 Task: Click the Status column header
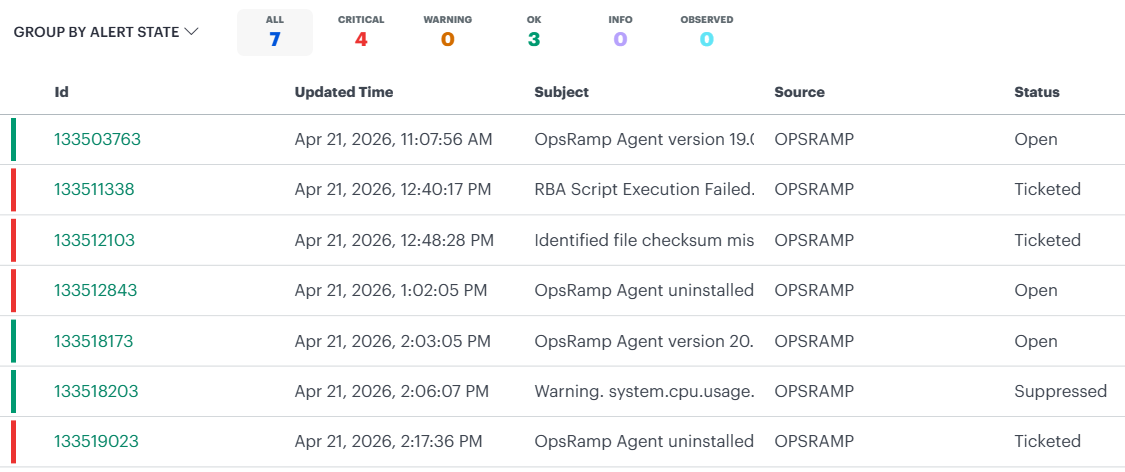pyautogui.click(x=1036, y=92)
